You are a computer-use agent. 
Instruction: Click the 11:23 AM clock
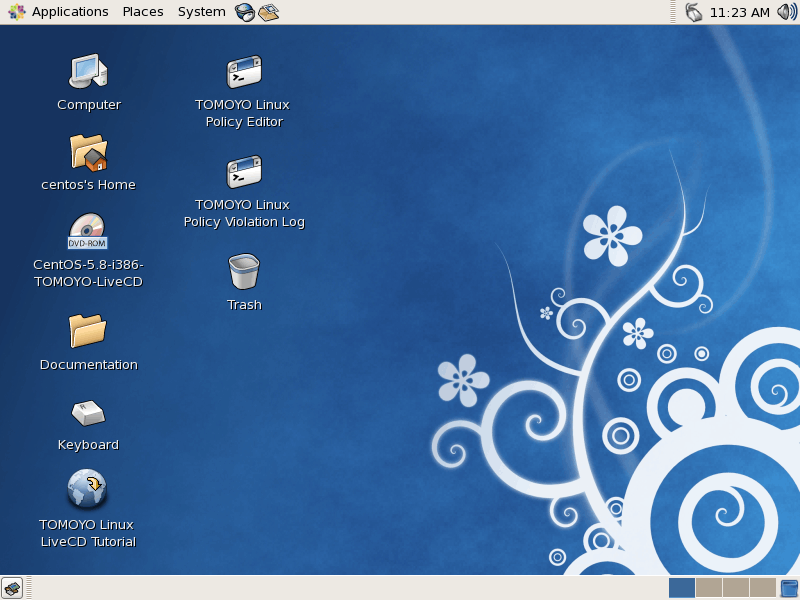point(739,12)
